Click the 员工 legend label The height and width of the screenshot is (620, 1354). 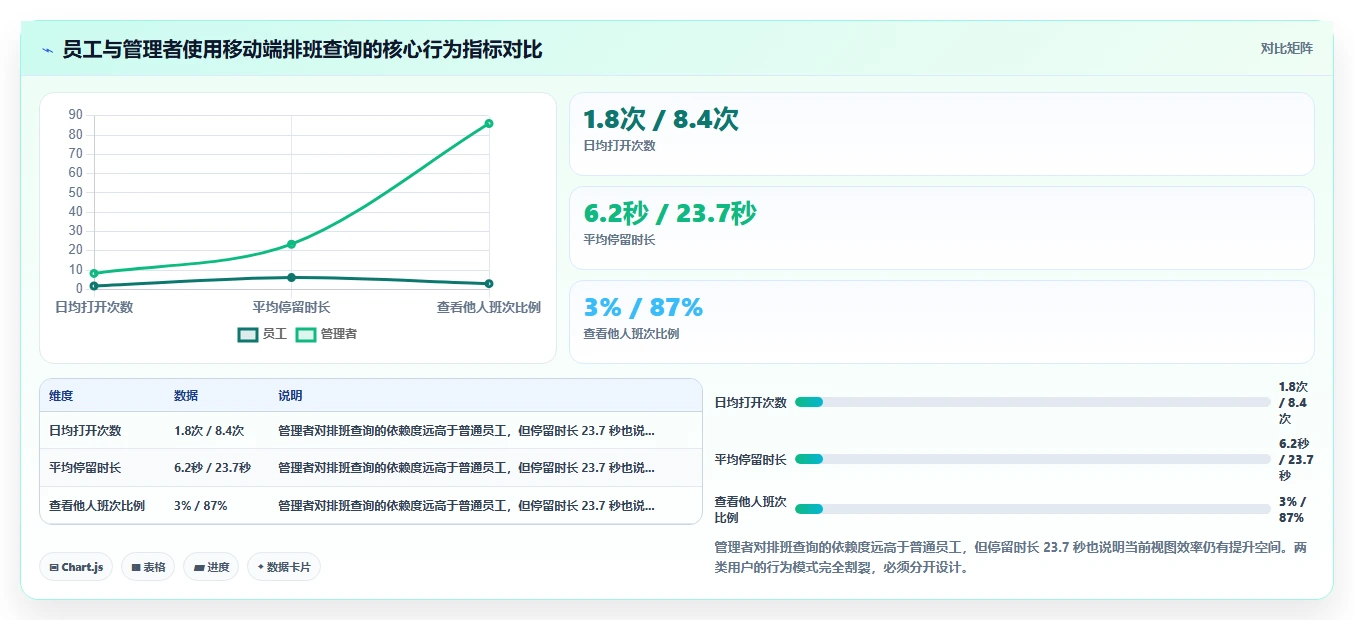click(274, 335)
